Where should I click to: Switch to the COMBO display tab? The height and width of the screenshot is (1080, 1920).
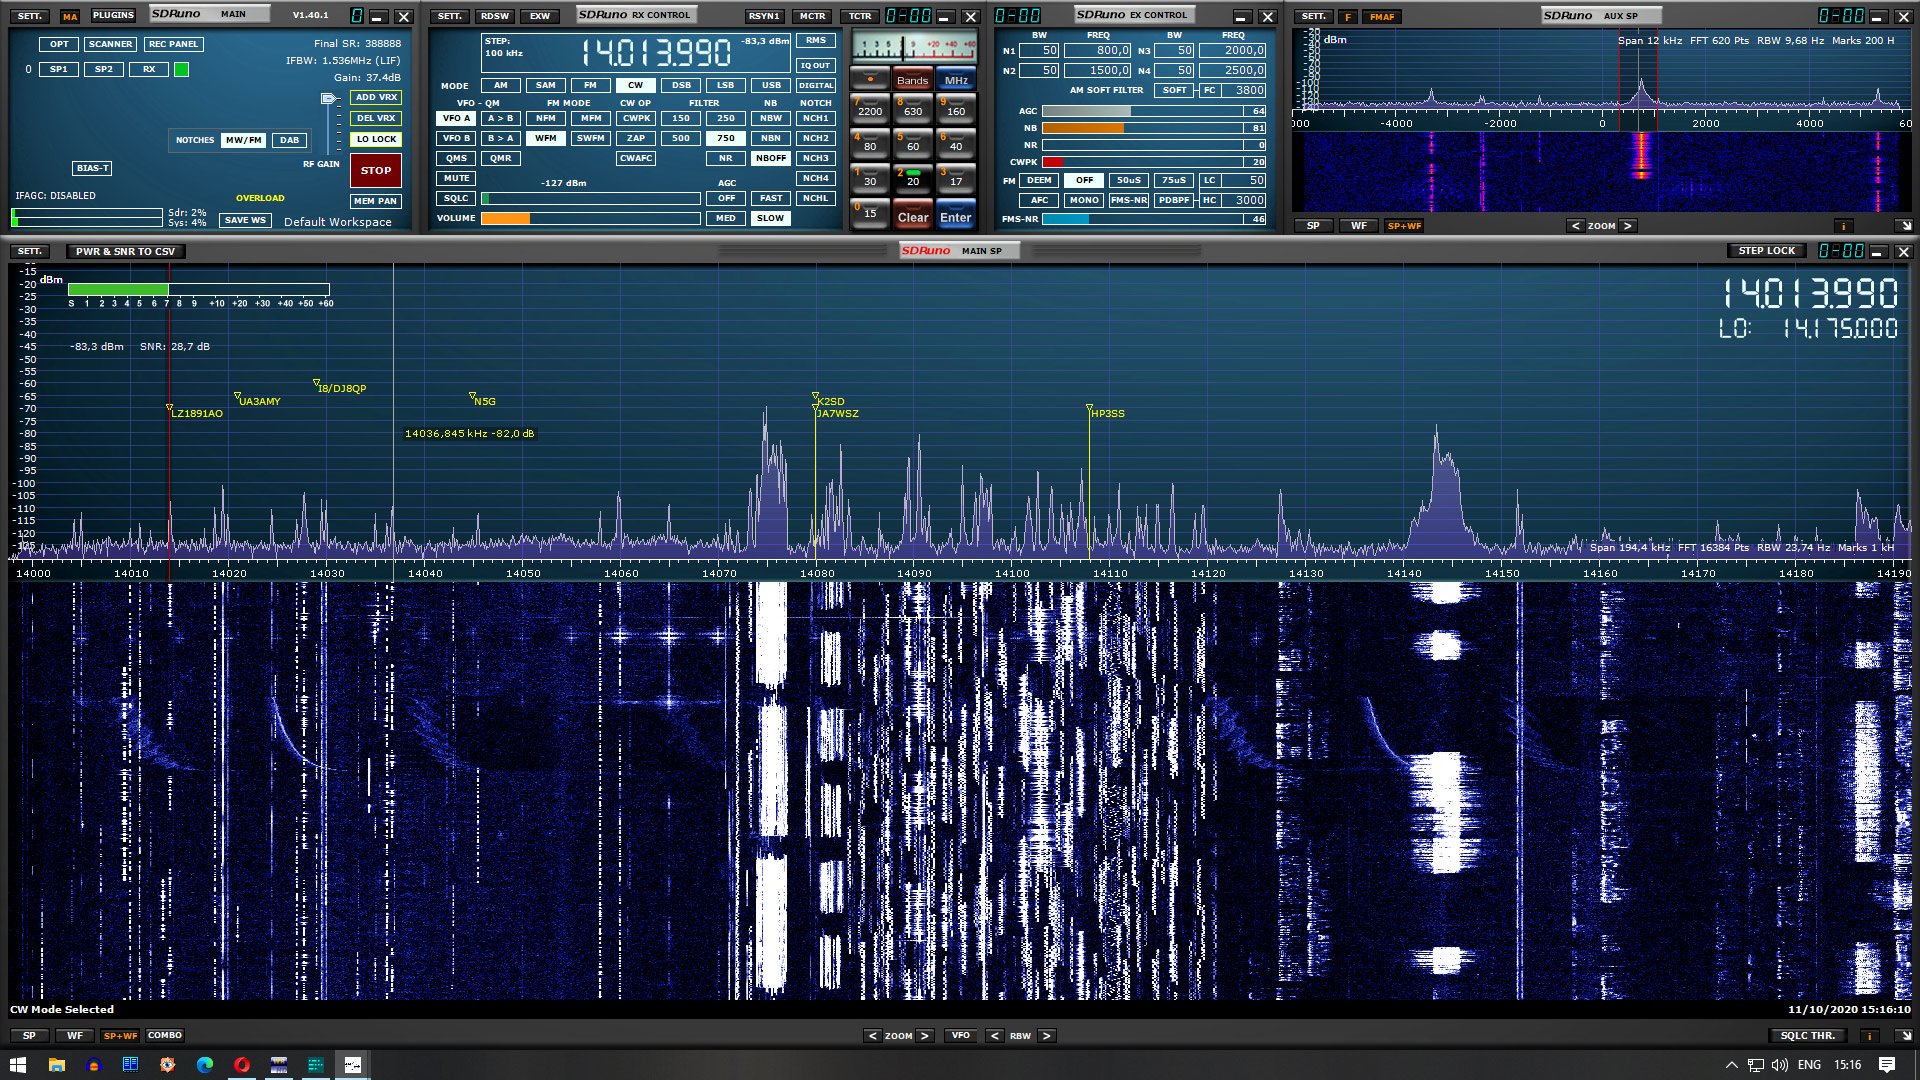coord(165,1035)
